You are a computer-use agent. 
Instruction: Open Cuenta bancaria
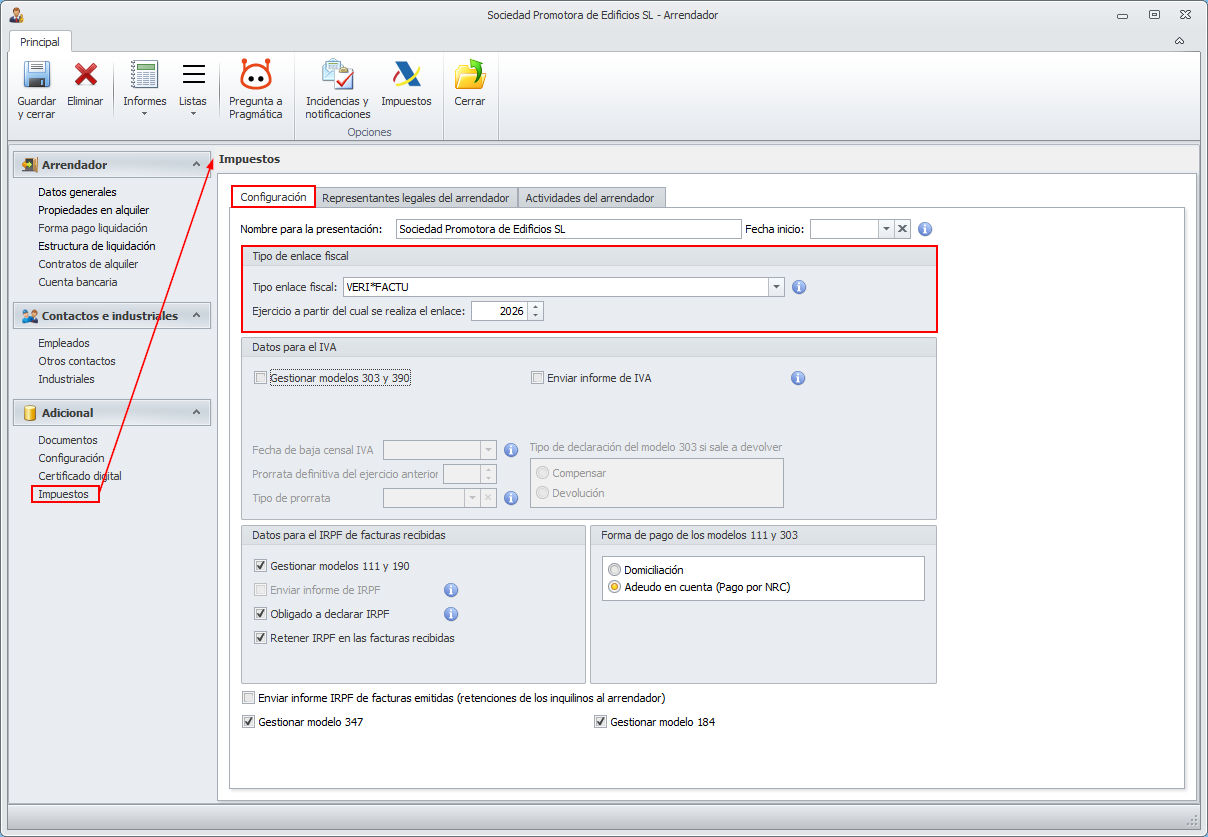78,282
